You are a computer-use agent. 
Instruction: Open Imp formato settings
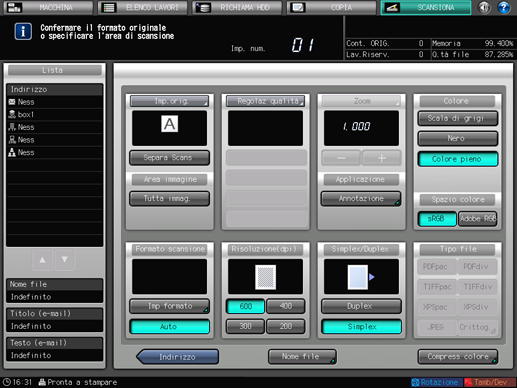pos(169,306)
